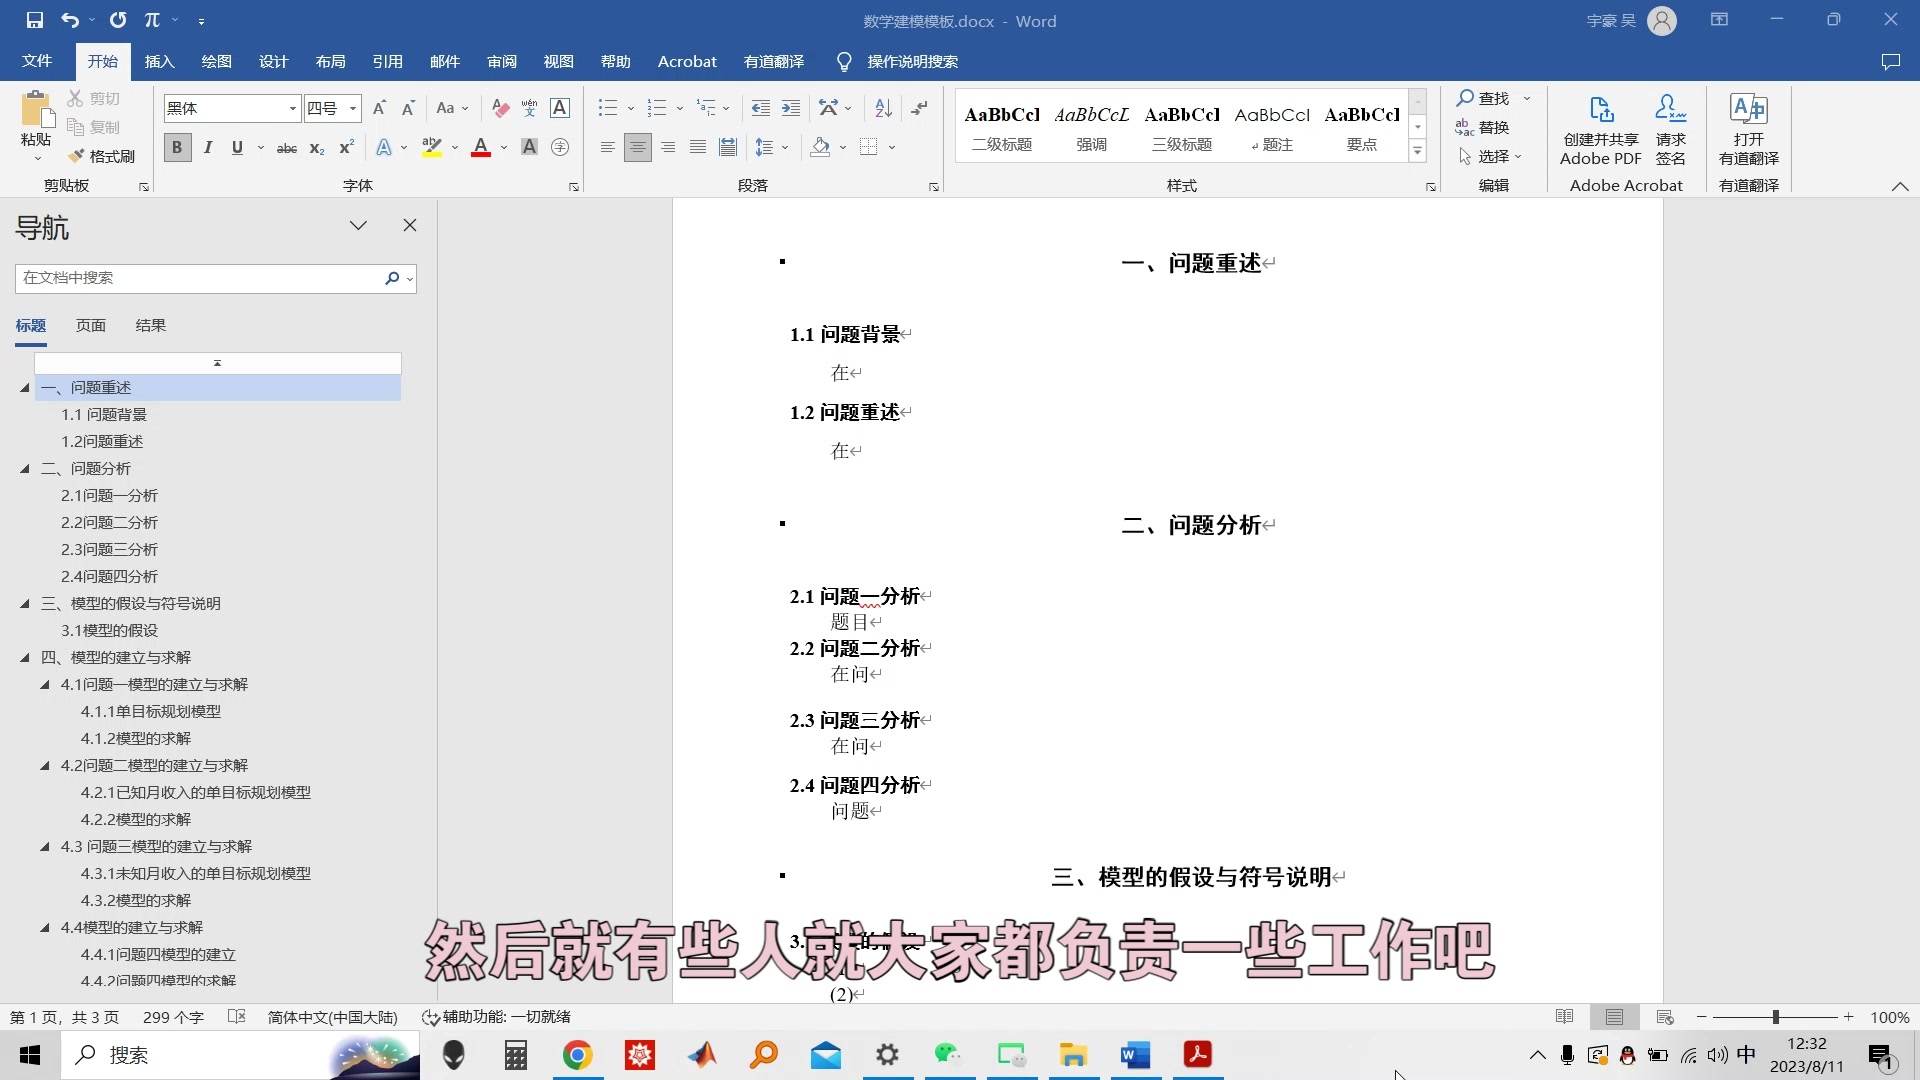Apply bullet list formatting
Image resolution: width=1920 pixels, height=1080 pixels.
tap(607, 108)
